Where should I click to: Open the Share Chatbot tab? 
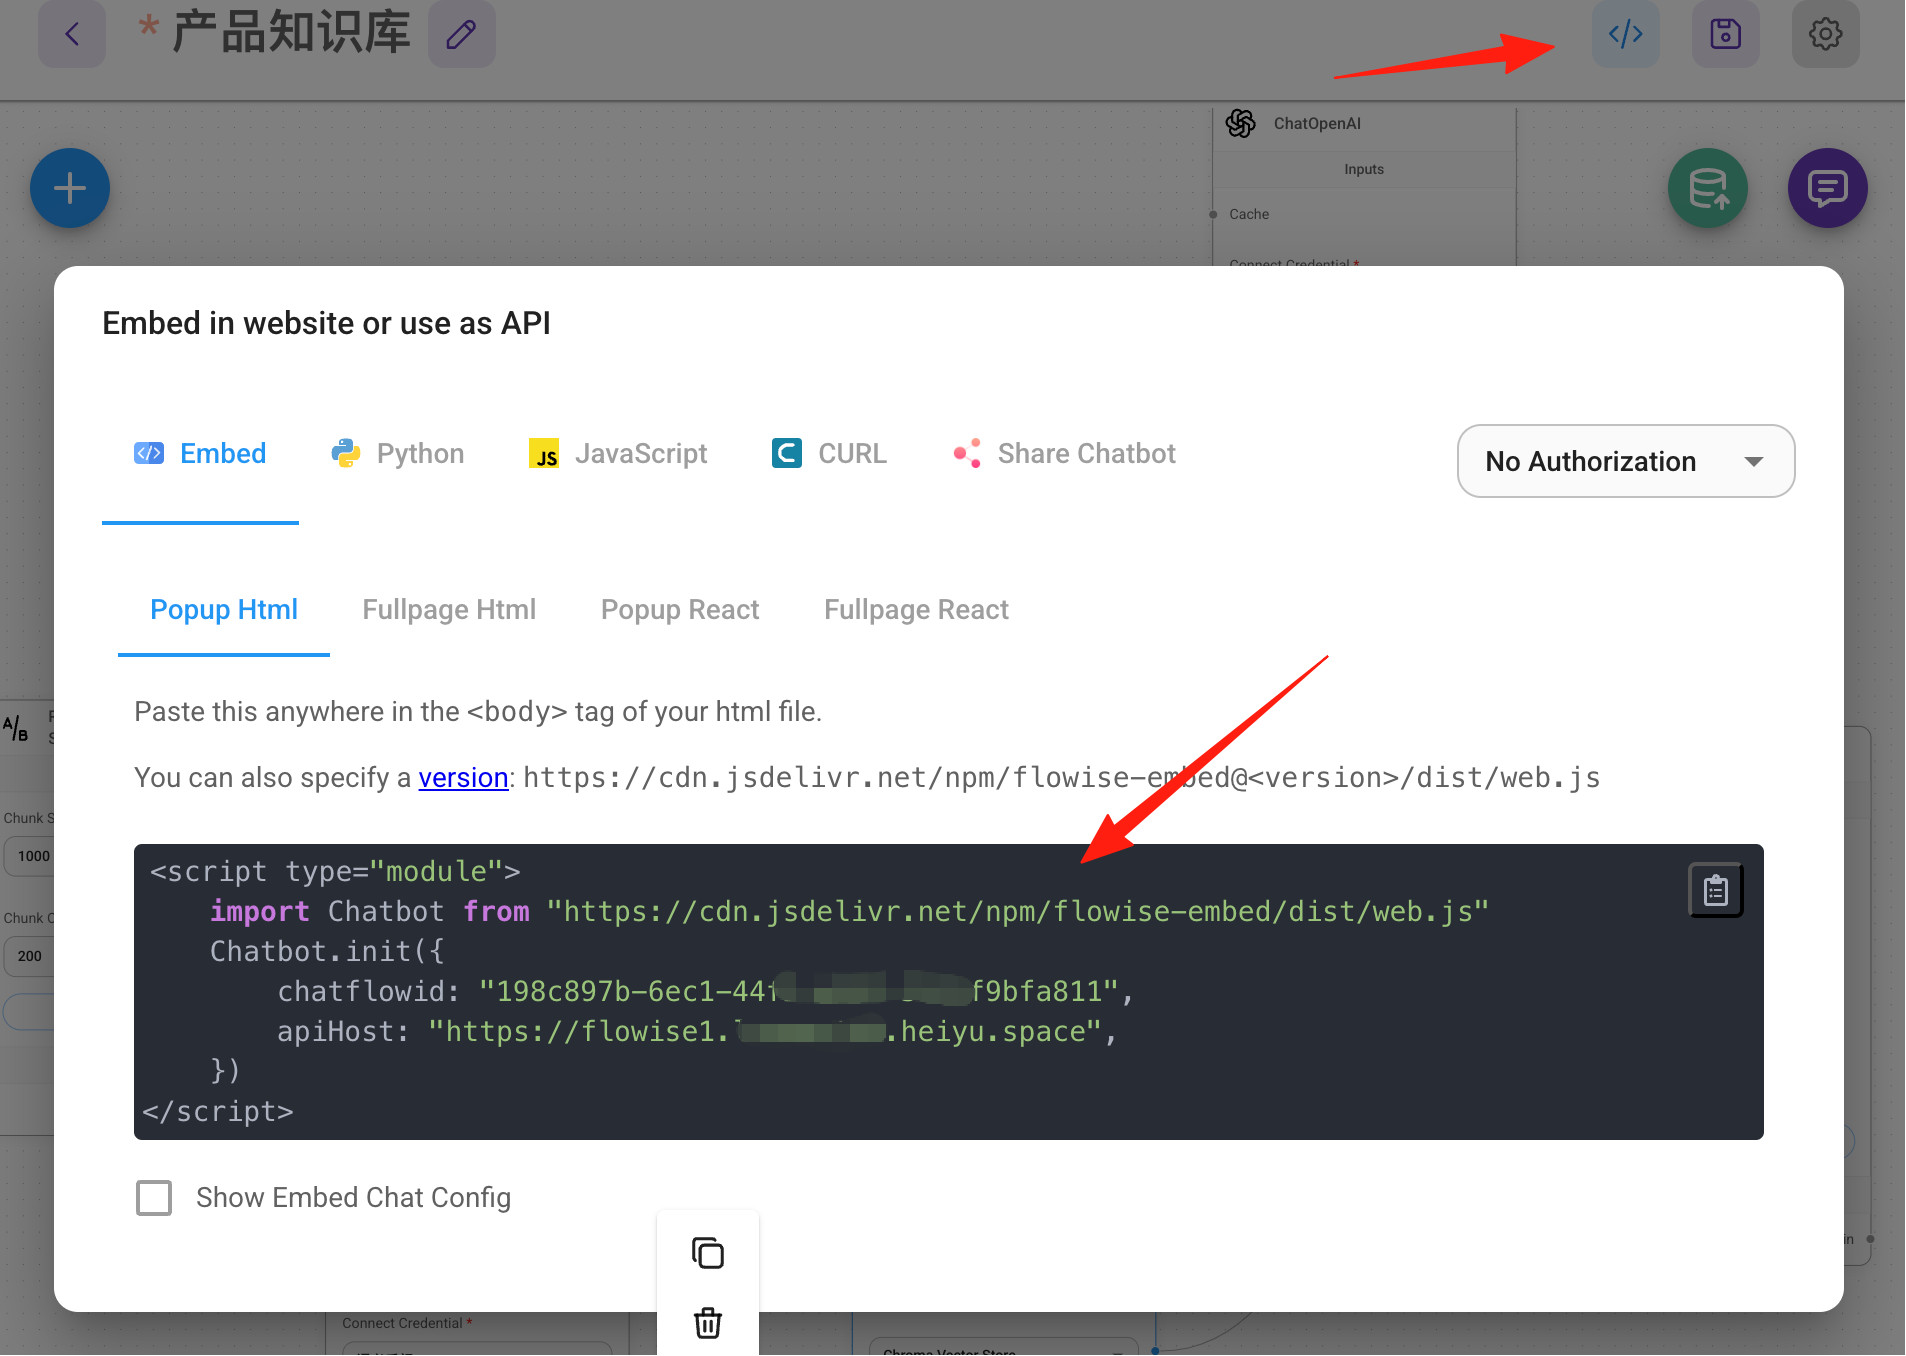tap(1064, 453)
